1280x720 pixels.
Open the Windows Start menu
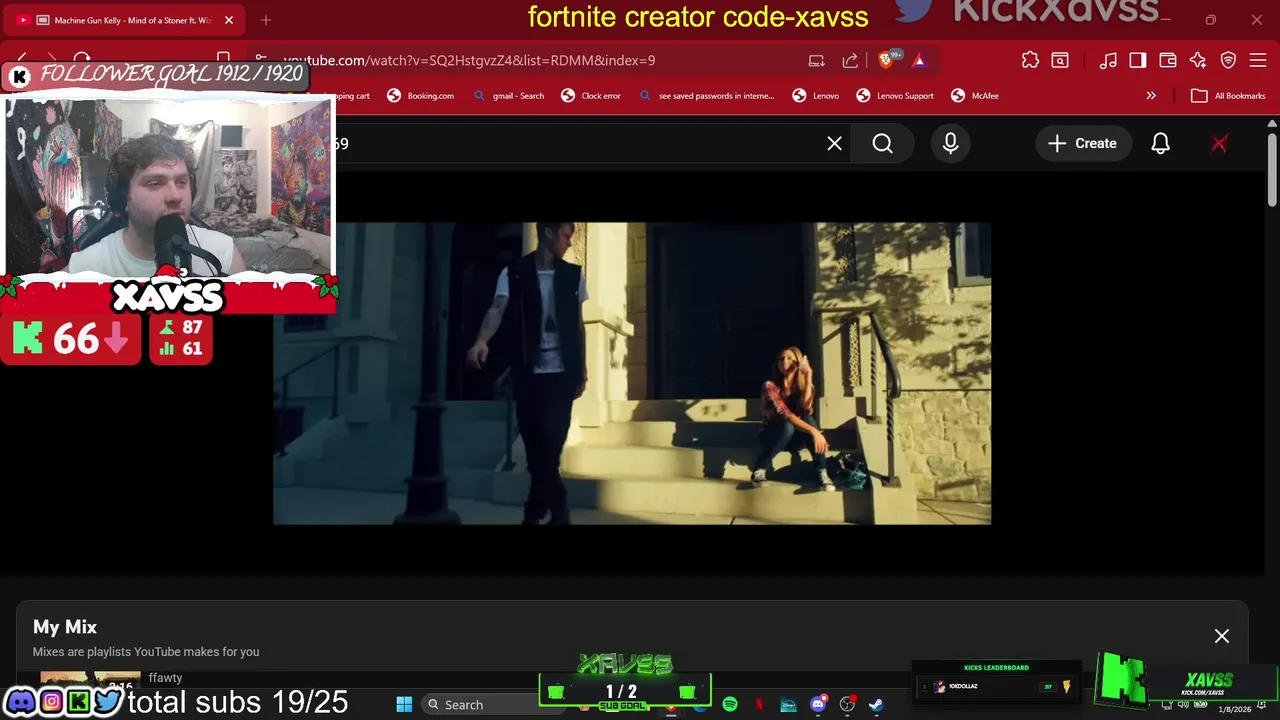point(404,705)
